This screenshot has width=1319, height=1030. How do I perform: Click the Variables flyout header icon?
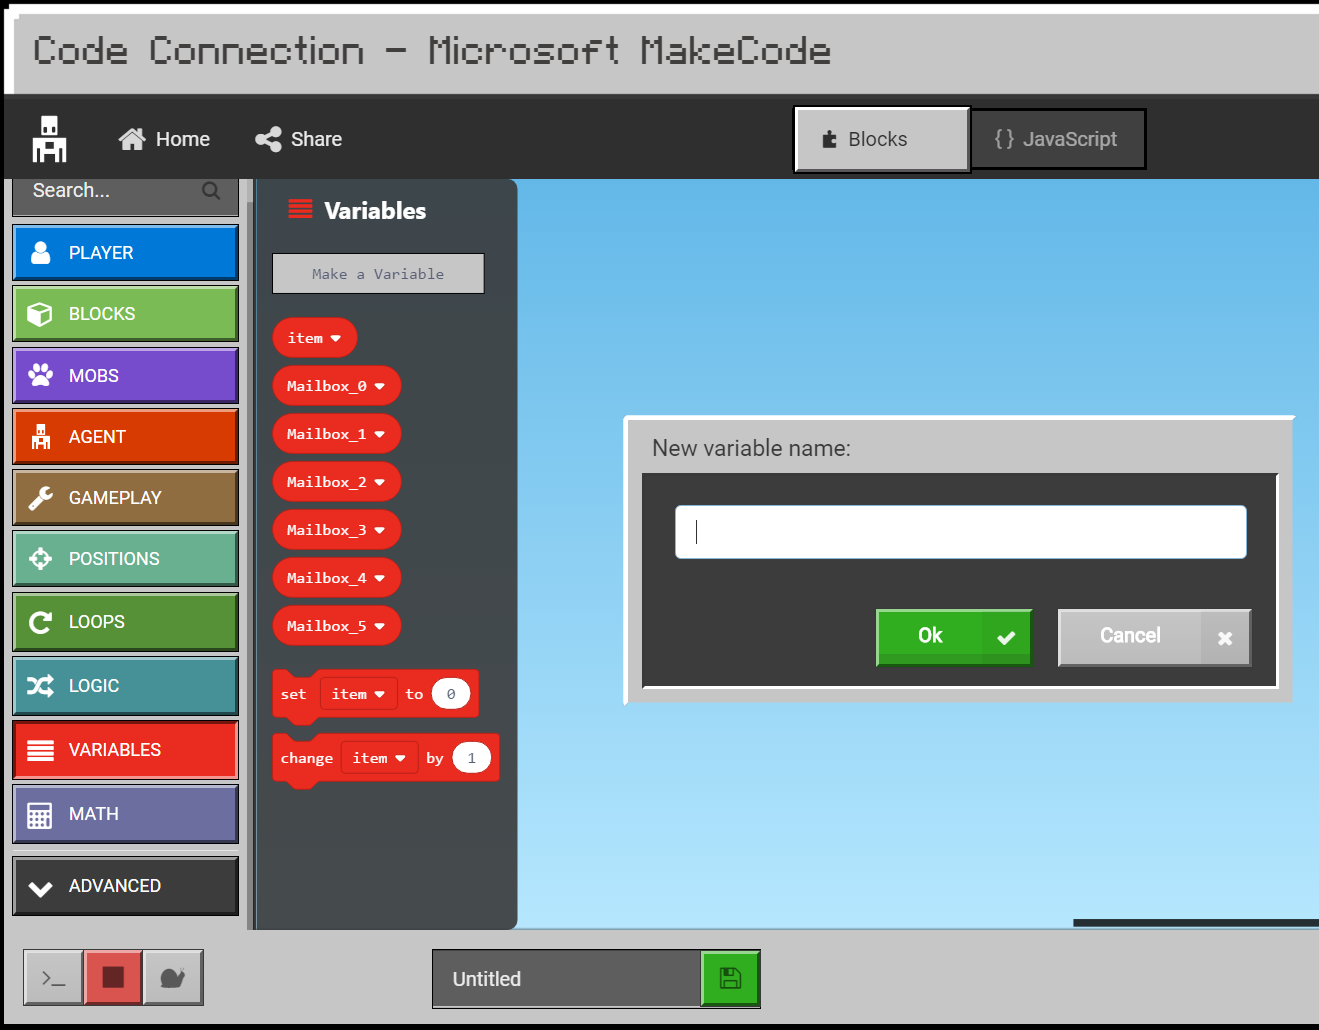point(300,209)
